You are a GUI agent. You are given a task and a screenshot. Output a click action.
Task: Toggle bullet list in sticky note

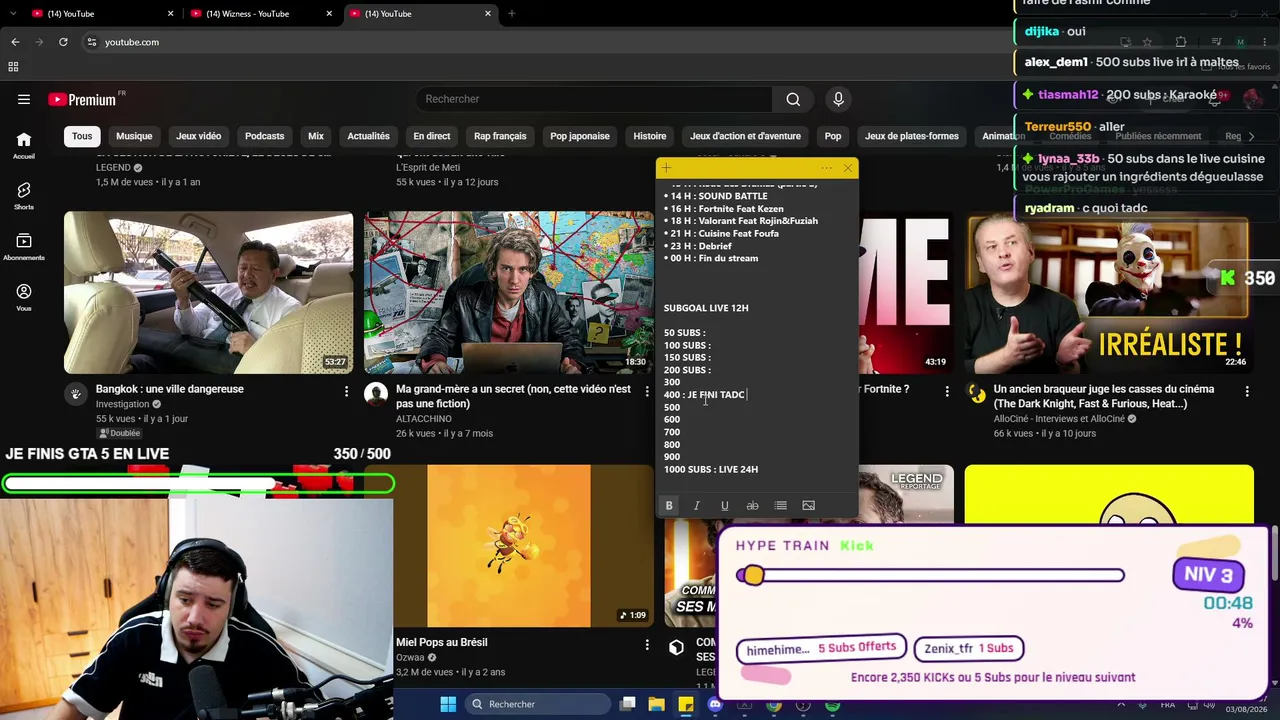tap(781, 505)
